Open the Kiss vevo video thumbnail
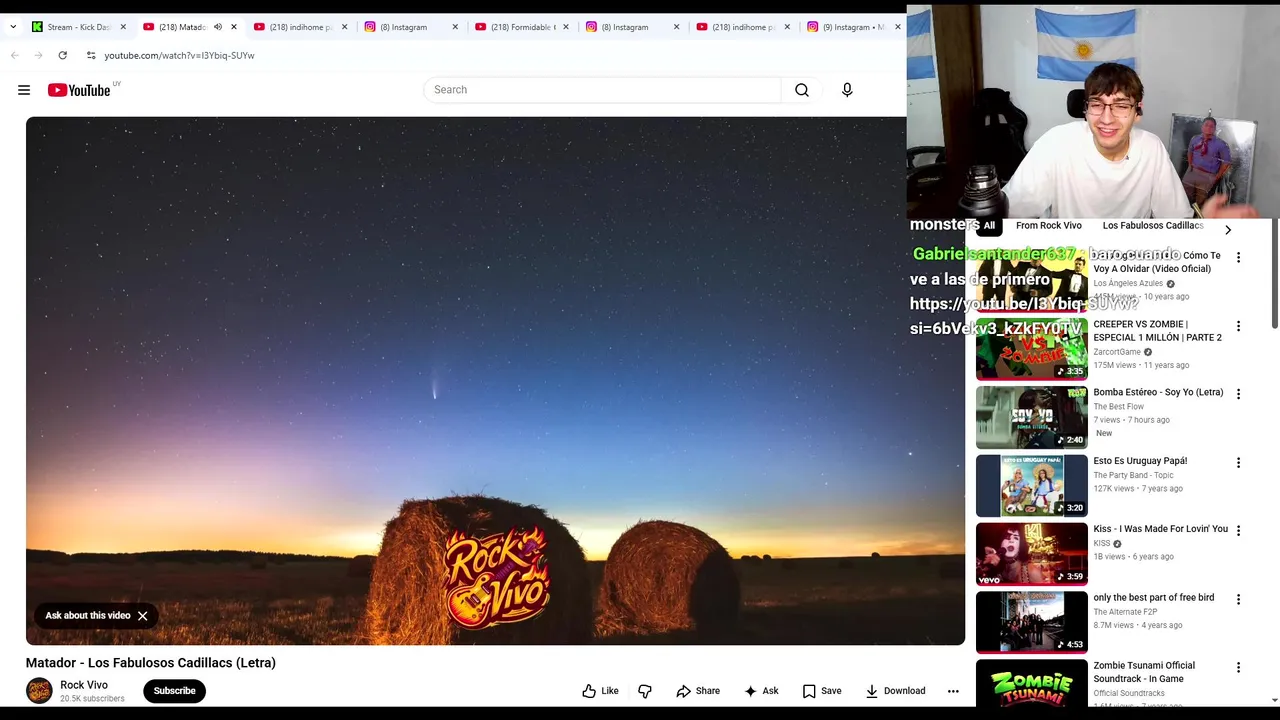1280x720 pixels. [x=1031, y=554]
